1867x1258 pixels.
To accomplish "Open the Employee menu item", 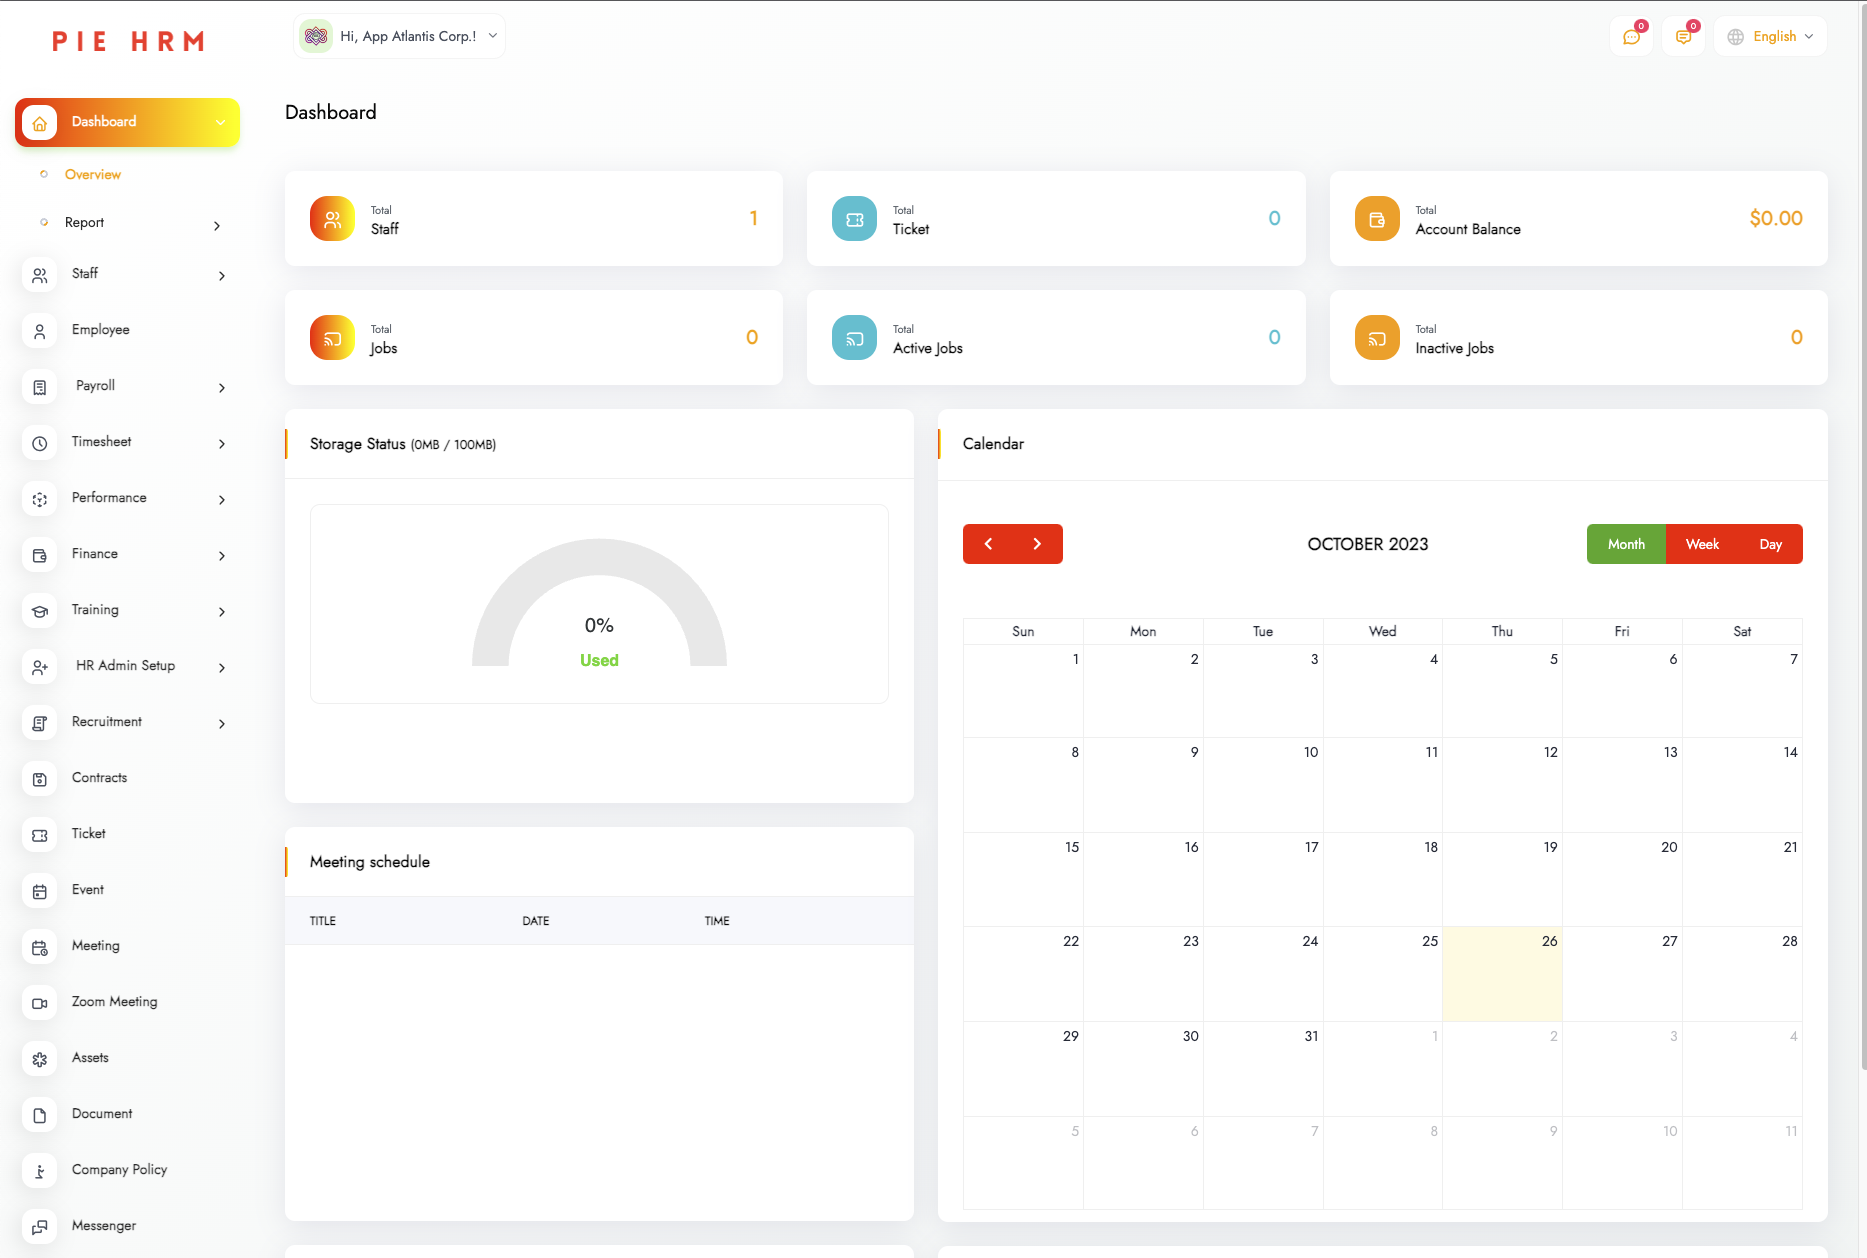I will click(127, 330).
